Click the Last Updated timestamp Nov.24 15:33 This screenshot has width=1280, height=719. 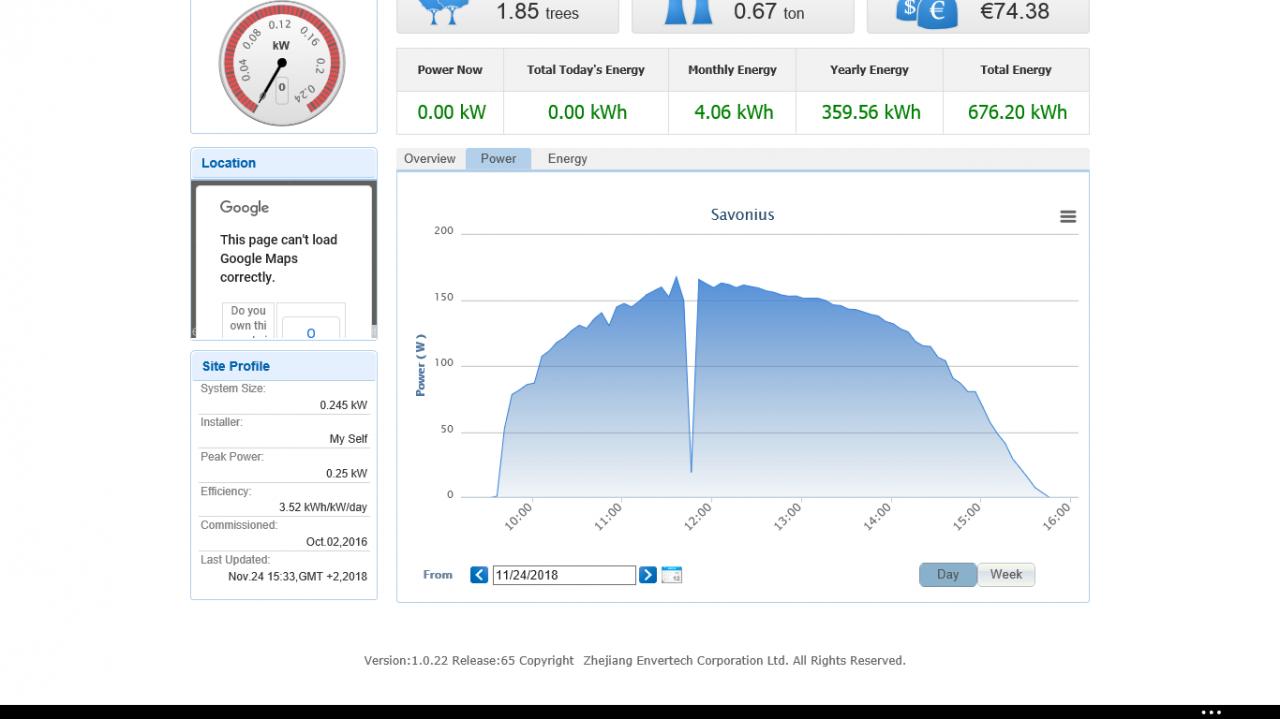[297, 576]
